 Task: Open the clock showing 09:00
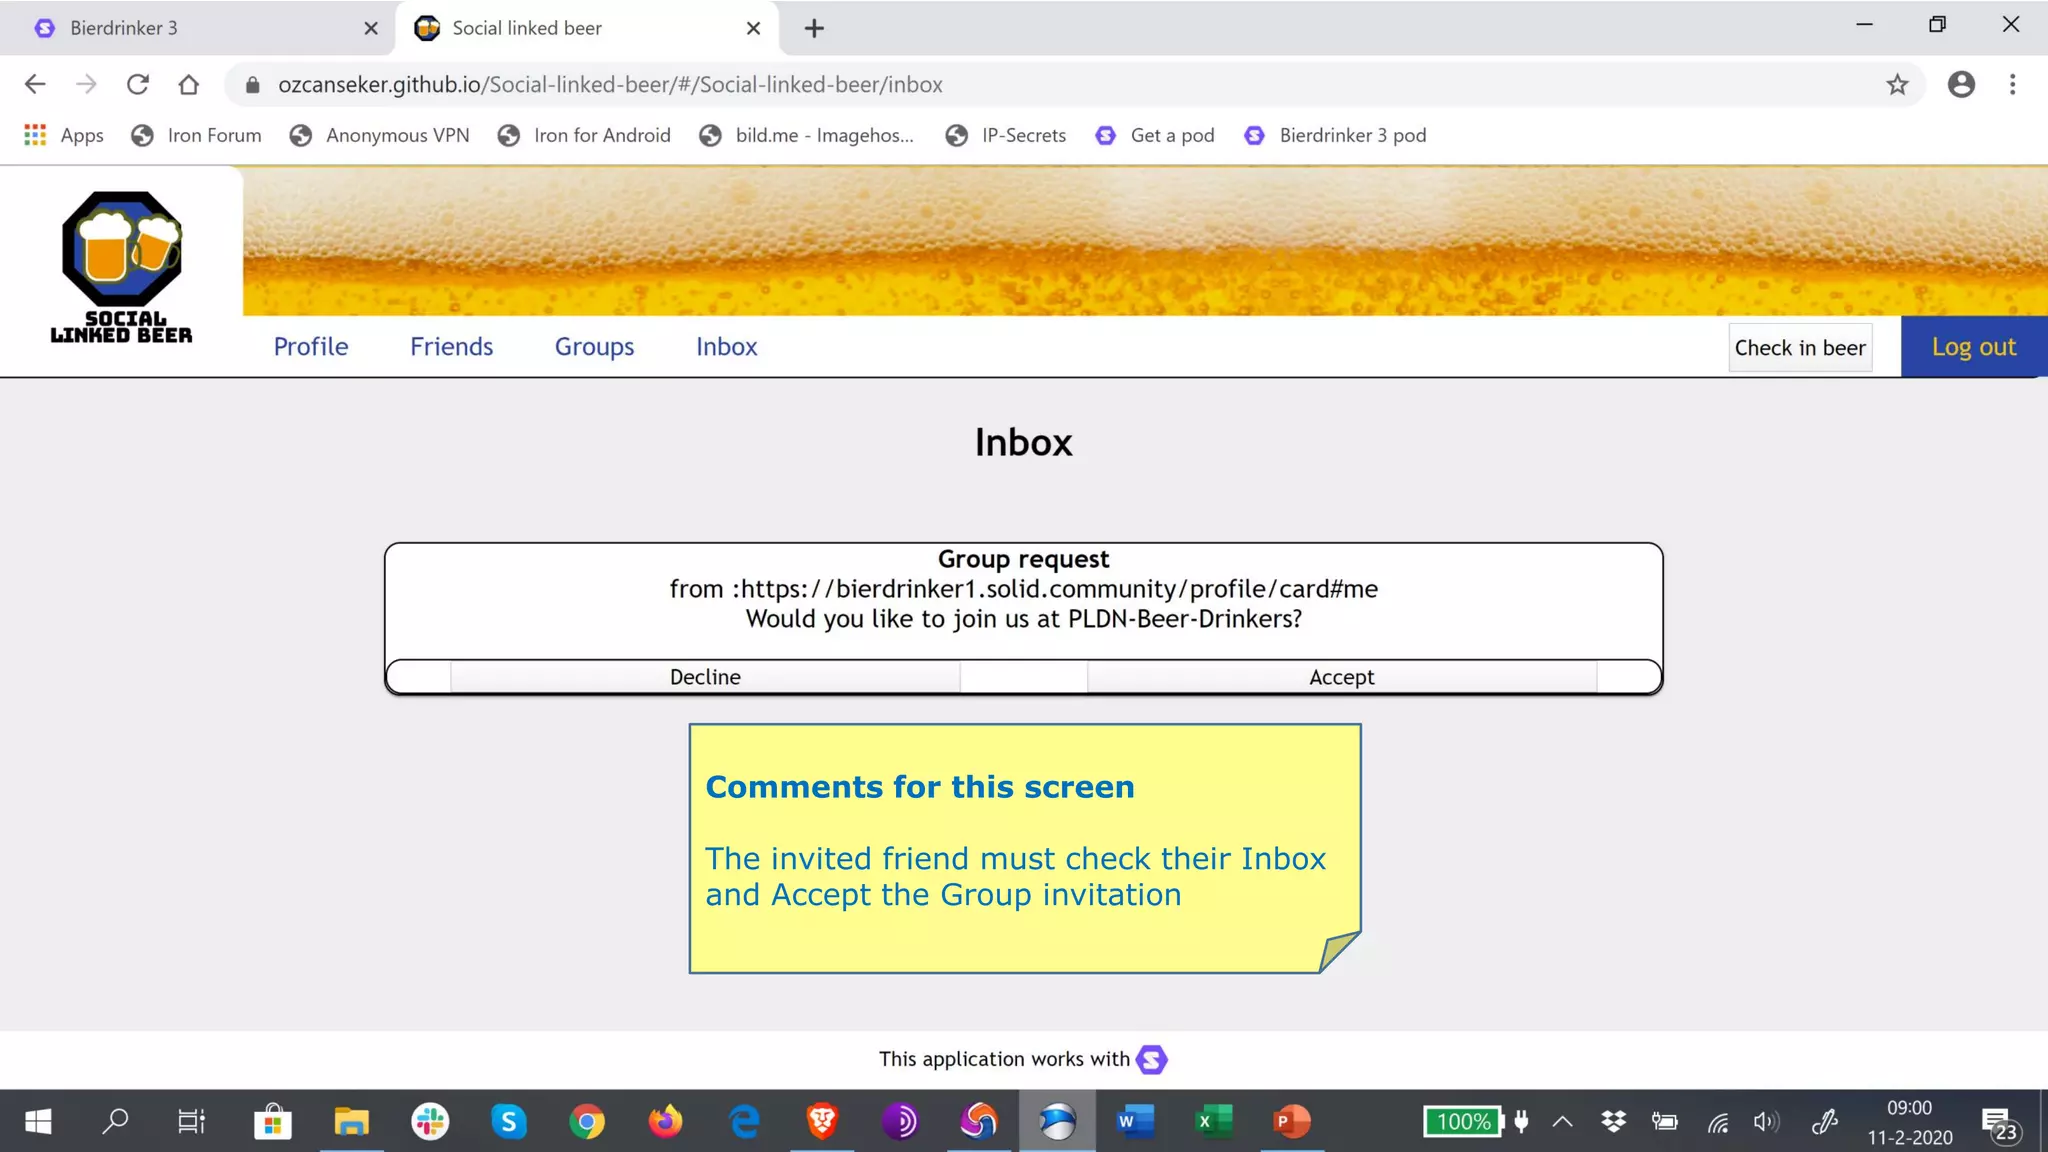pos(1909,1122)
